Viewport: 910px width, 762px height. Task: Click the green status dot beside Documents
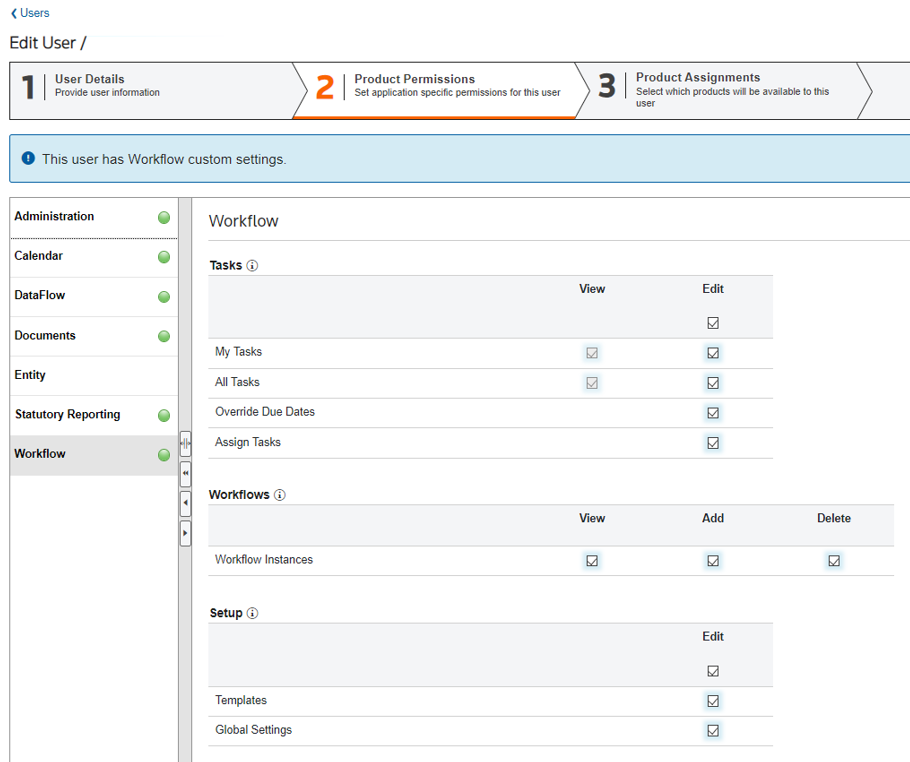[164, 336]
